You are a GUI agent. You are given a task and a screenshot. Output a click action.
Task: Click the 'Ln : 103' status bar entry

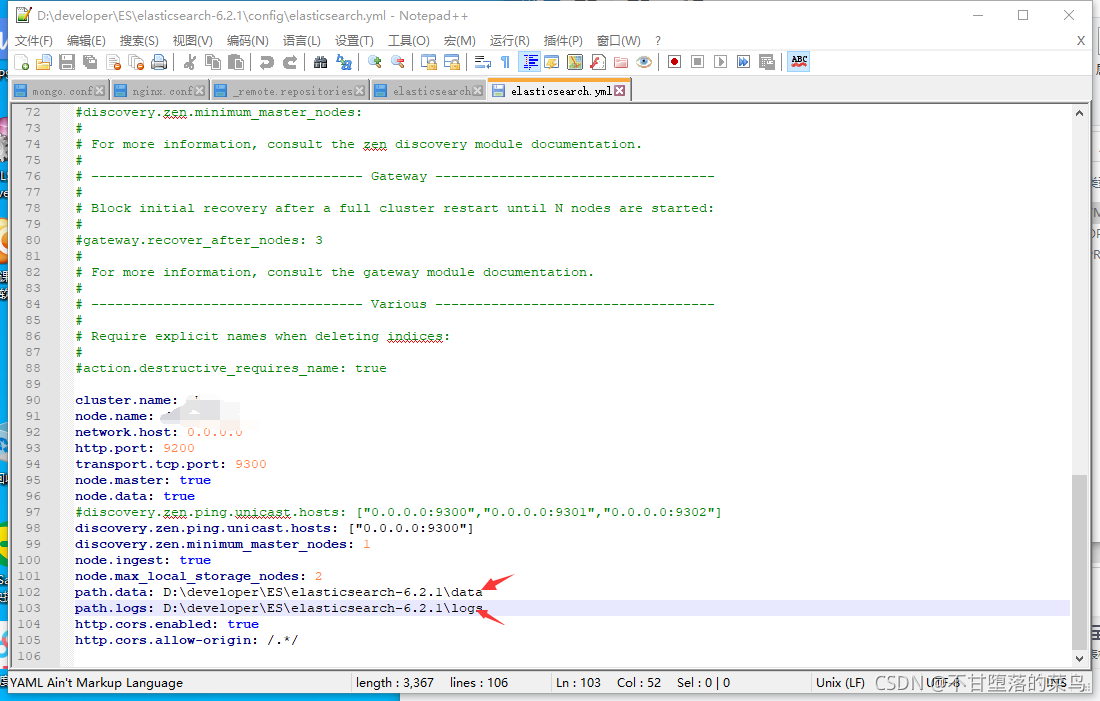pos(578,683)
